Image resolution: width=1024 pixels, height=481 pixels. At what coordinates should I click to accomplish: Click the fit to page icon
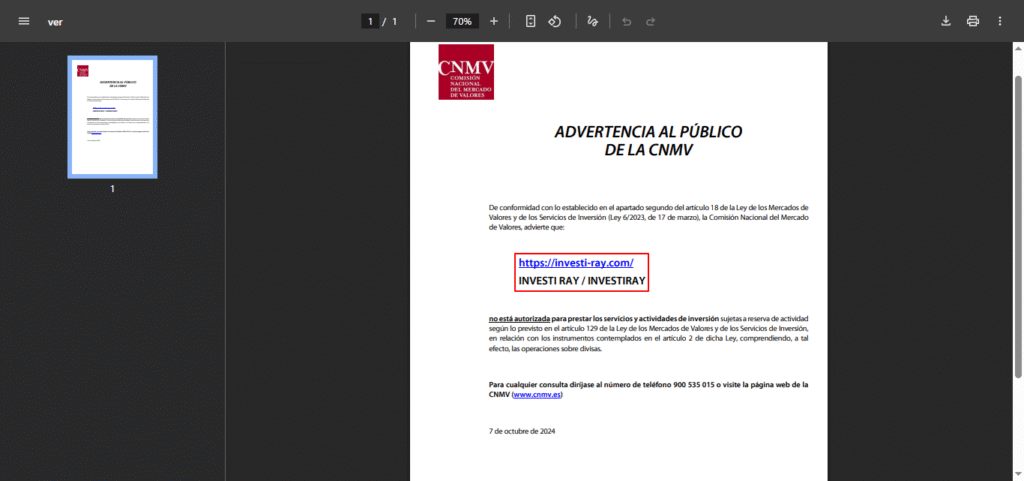click(531, 22)
